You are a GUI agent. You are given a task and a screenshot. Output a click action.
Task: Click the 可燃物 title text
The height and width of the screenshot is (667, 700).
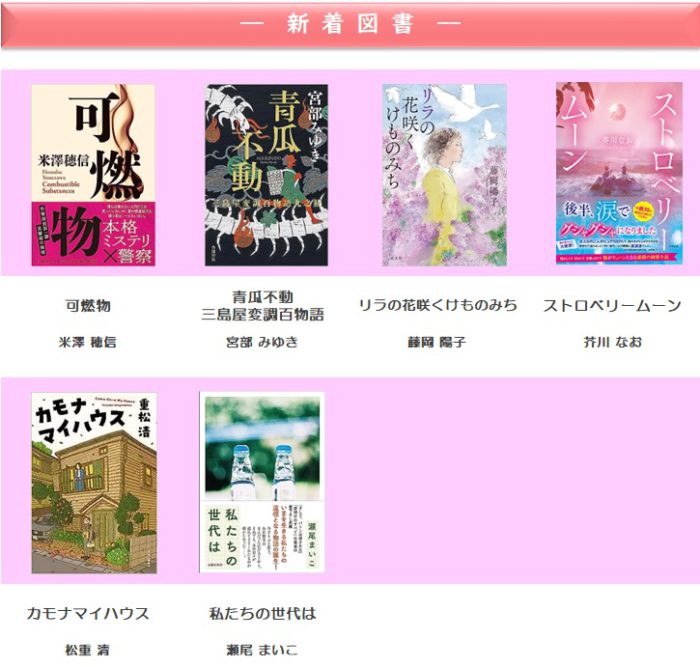coord(88,306)
